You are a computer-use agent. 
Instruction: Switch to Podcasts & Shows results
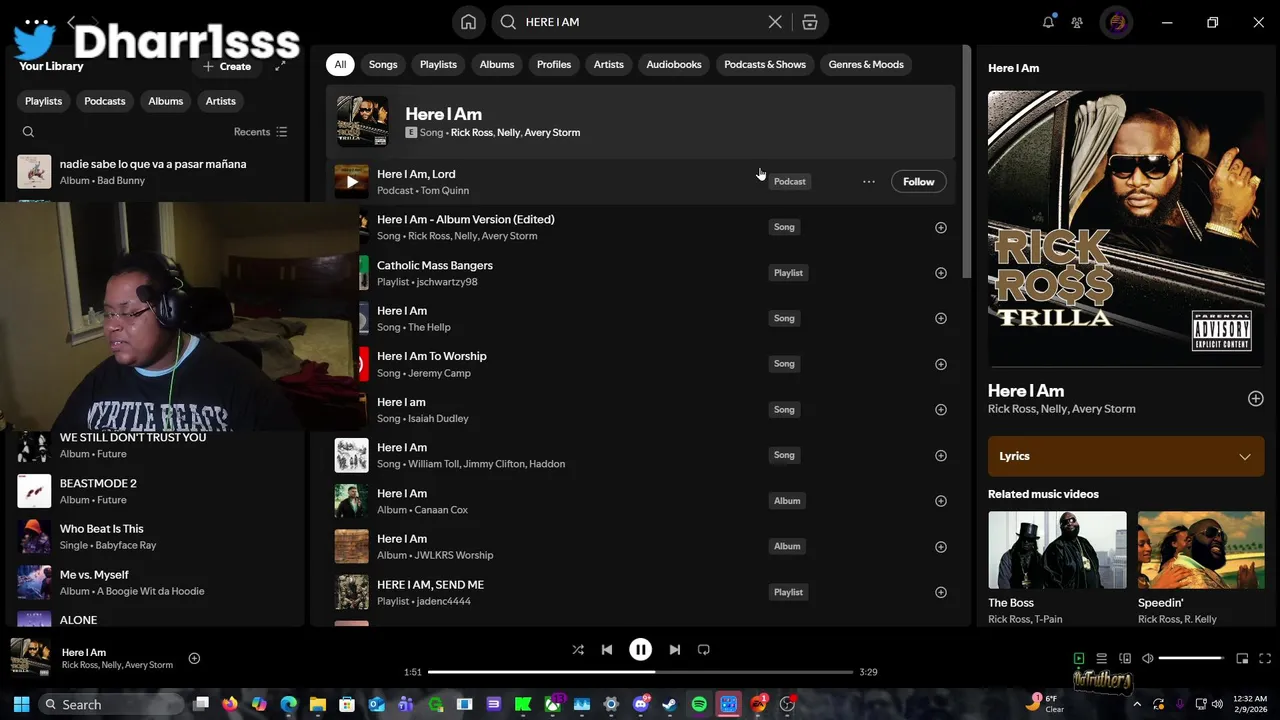(765, 65)
